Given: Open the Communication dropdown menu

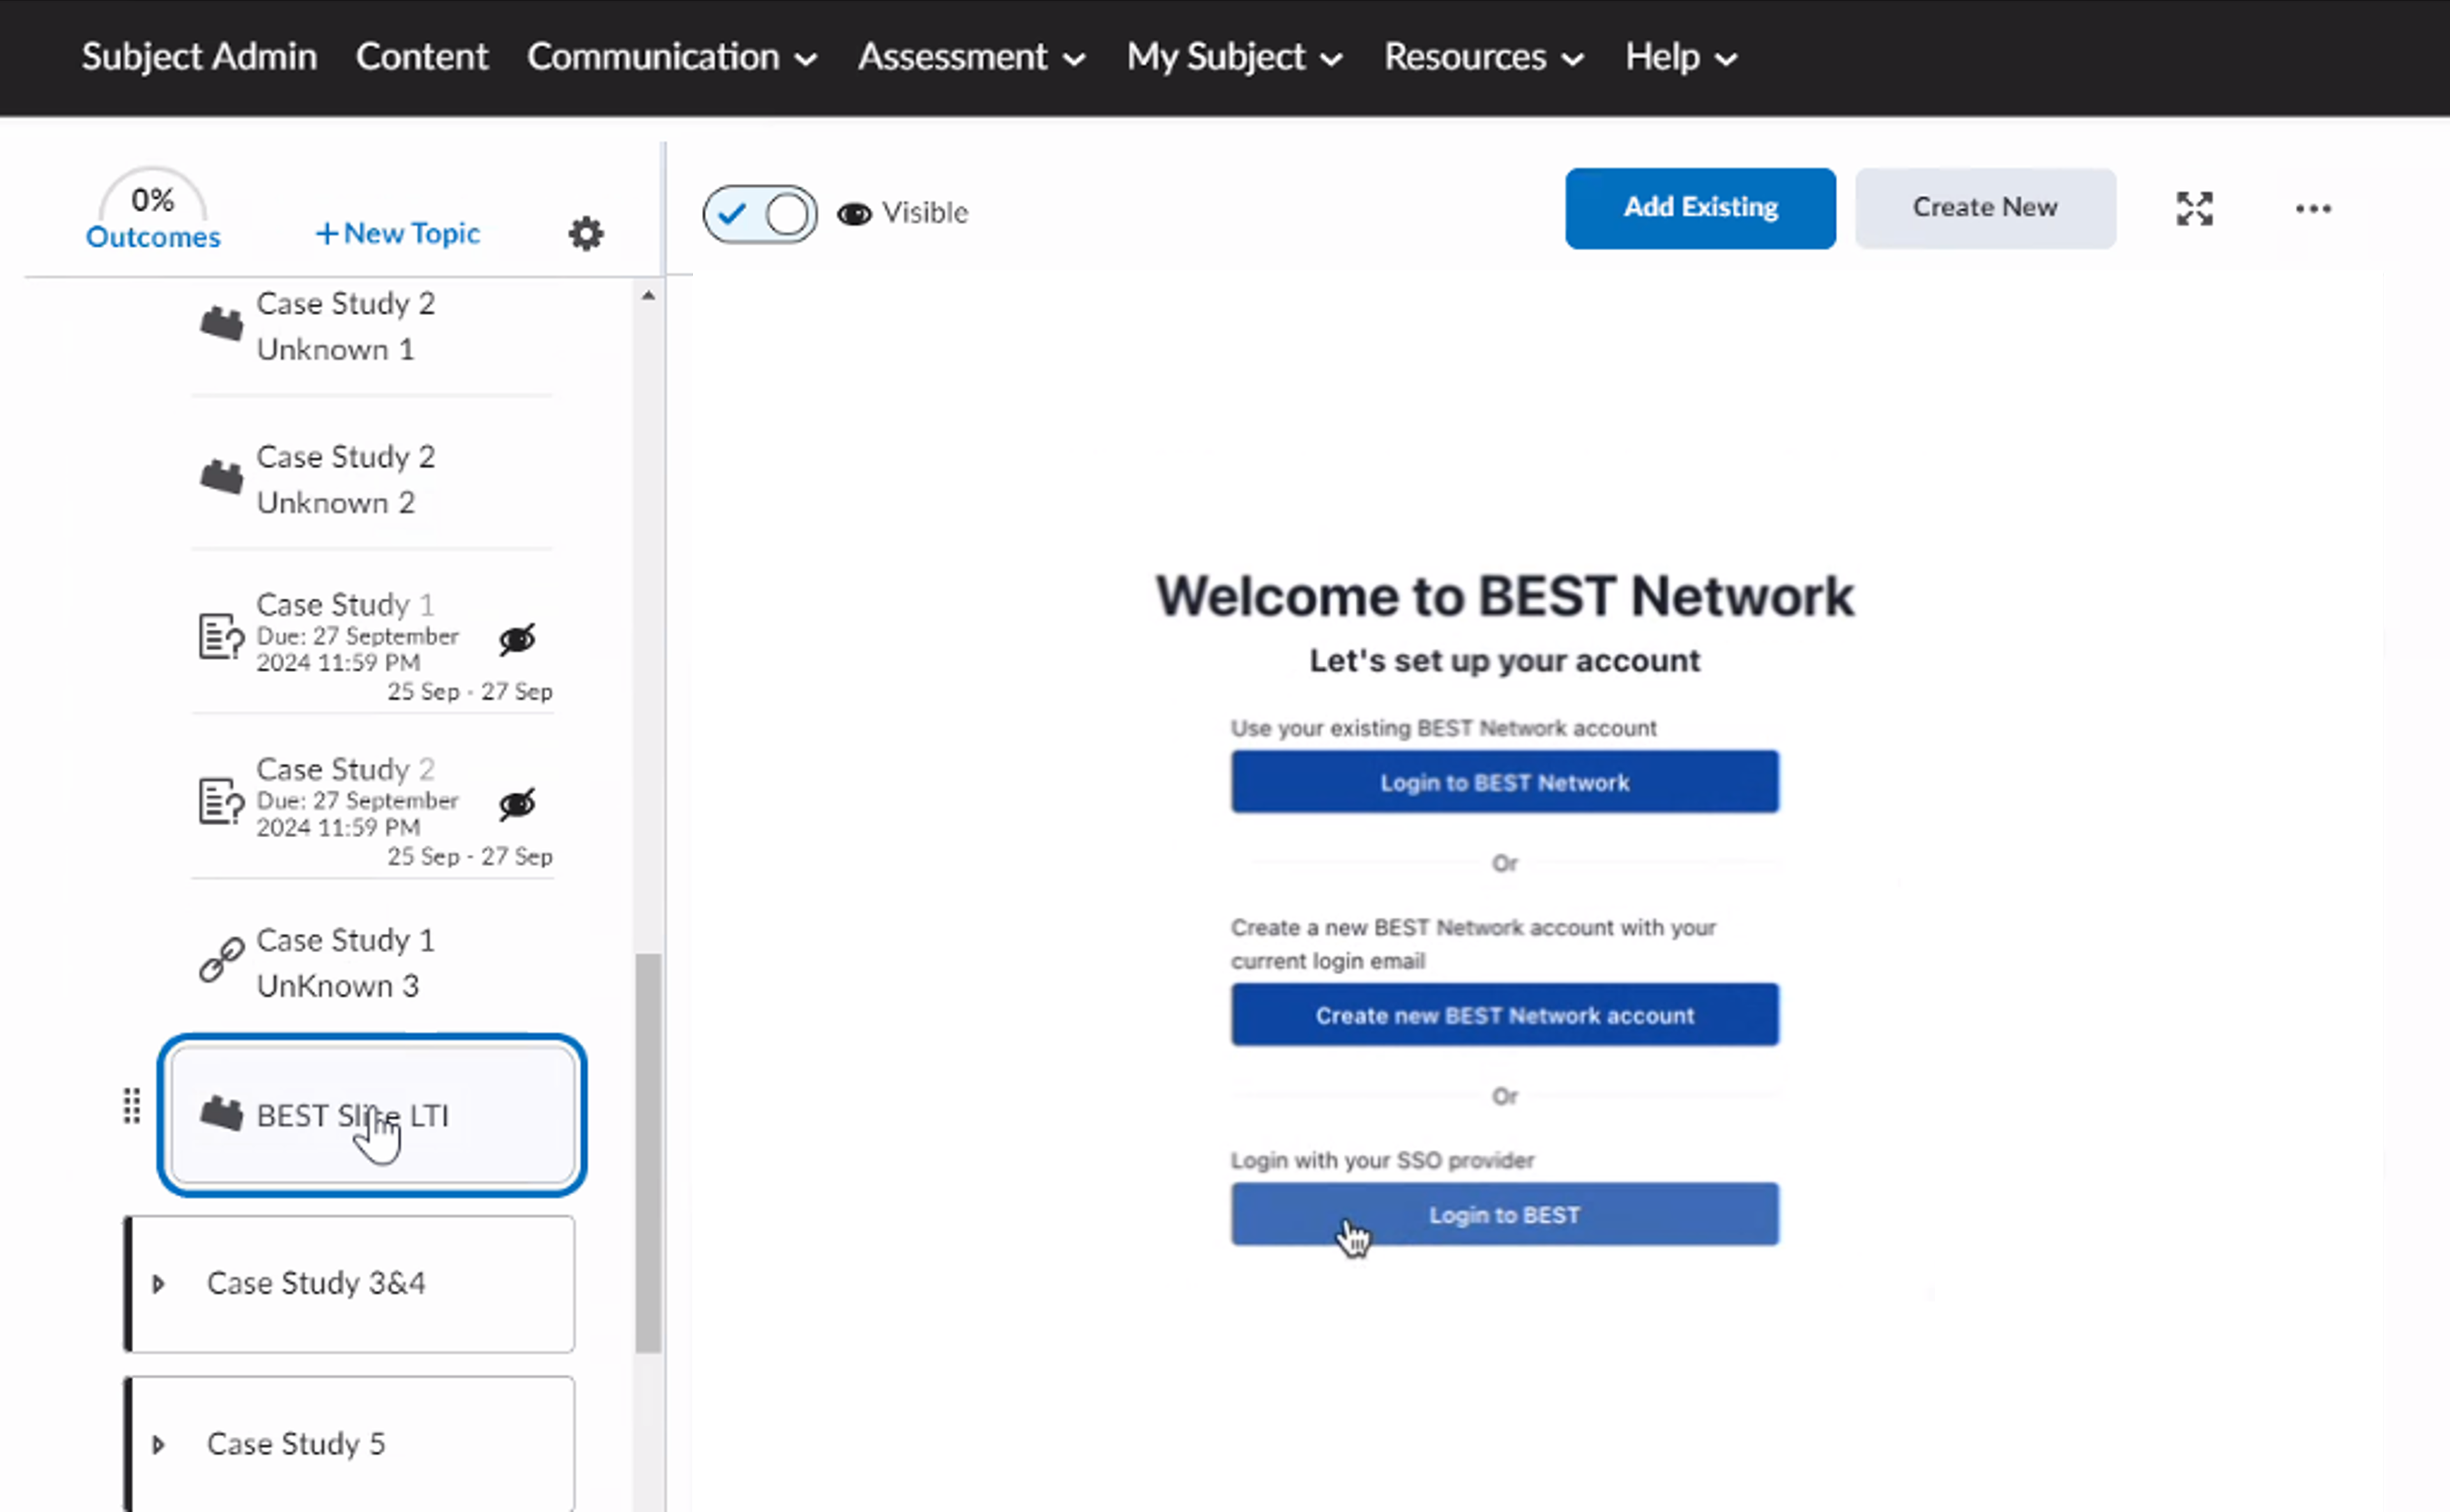Looking at the screenshot, I should [x=671, y=57].
